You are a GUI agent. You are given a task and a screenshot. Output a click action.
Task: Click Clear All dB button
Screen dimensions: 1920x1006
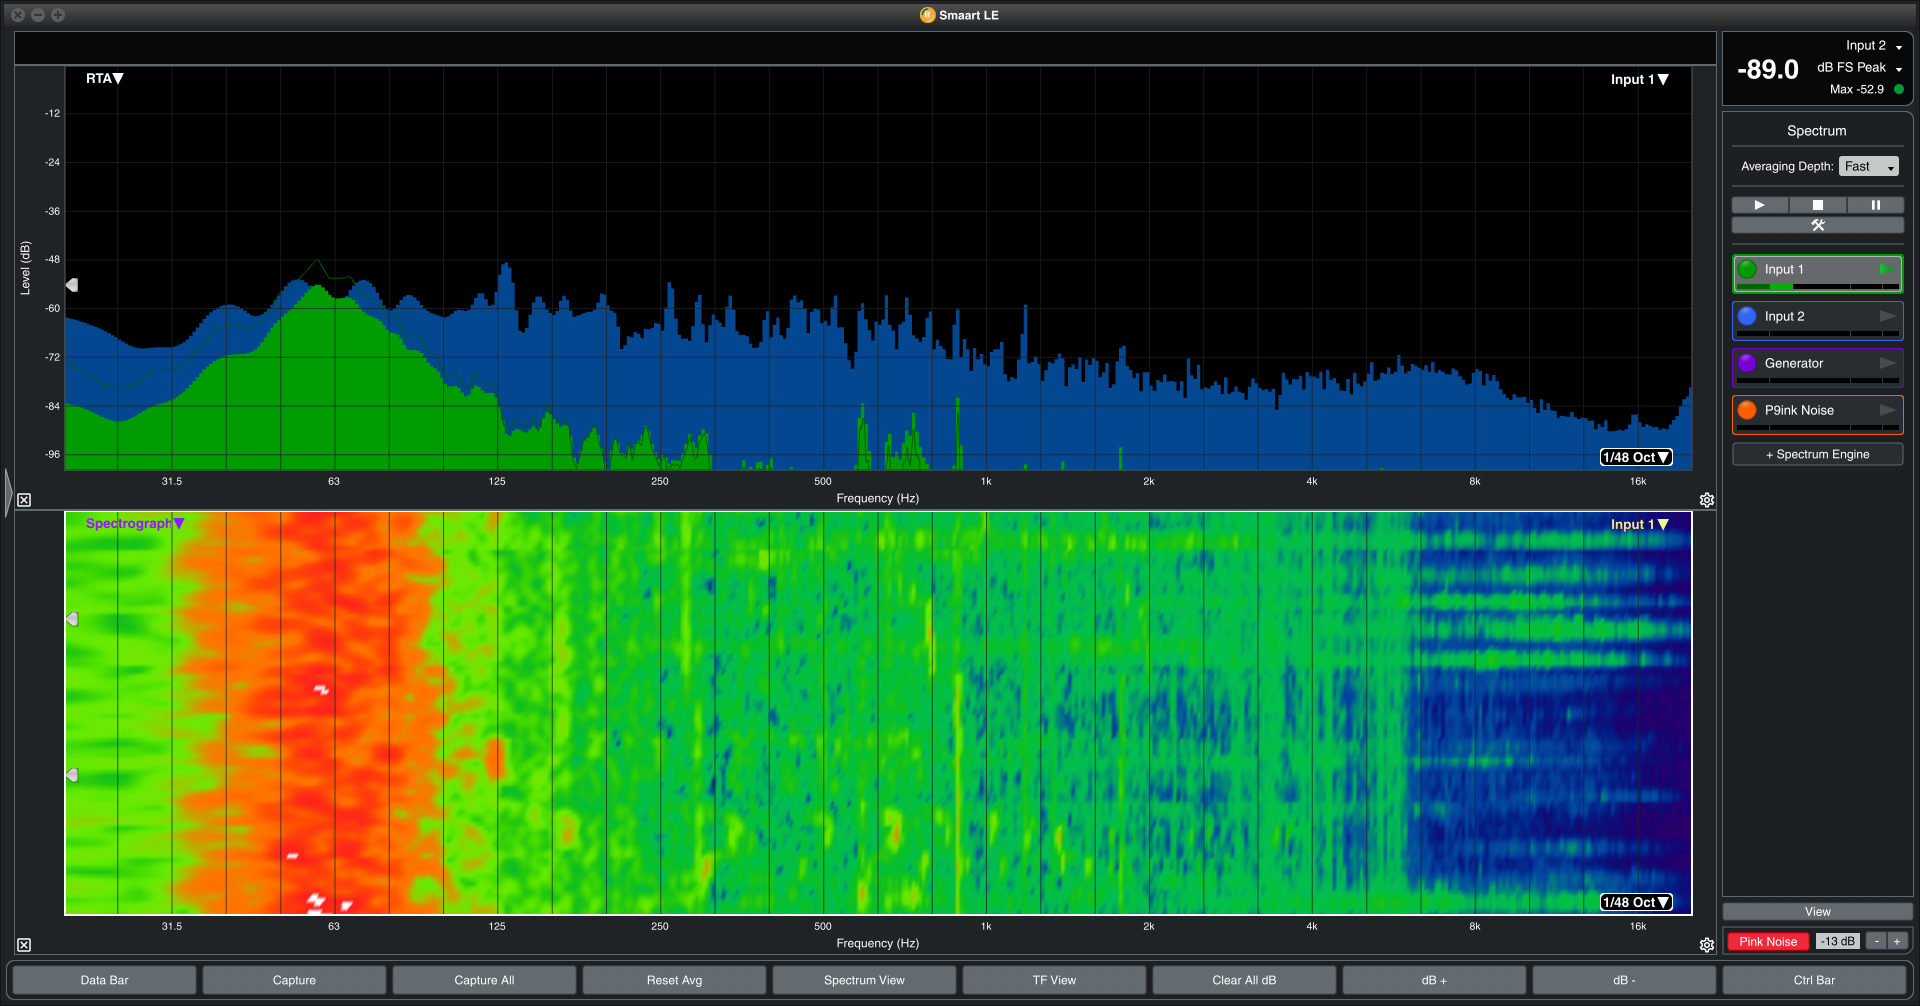pos(1244,980)
